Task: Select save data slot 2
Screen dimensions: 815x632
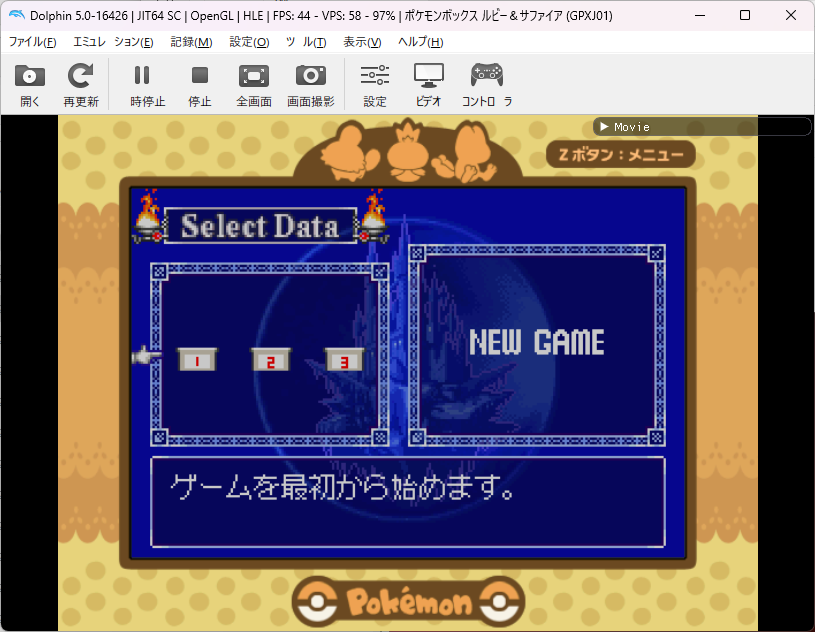Action: tap(271, 359)
